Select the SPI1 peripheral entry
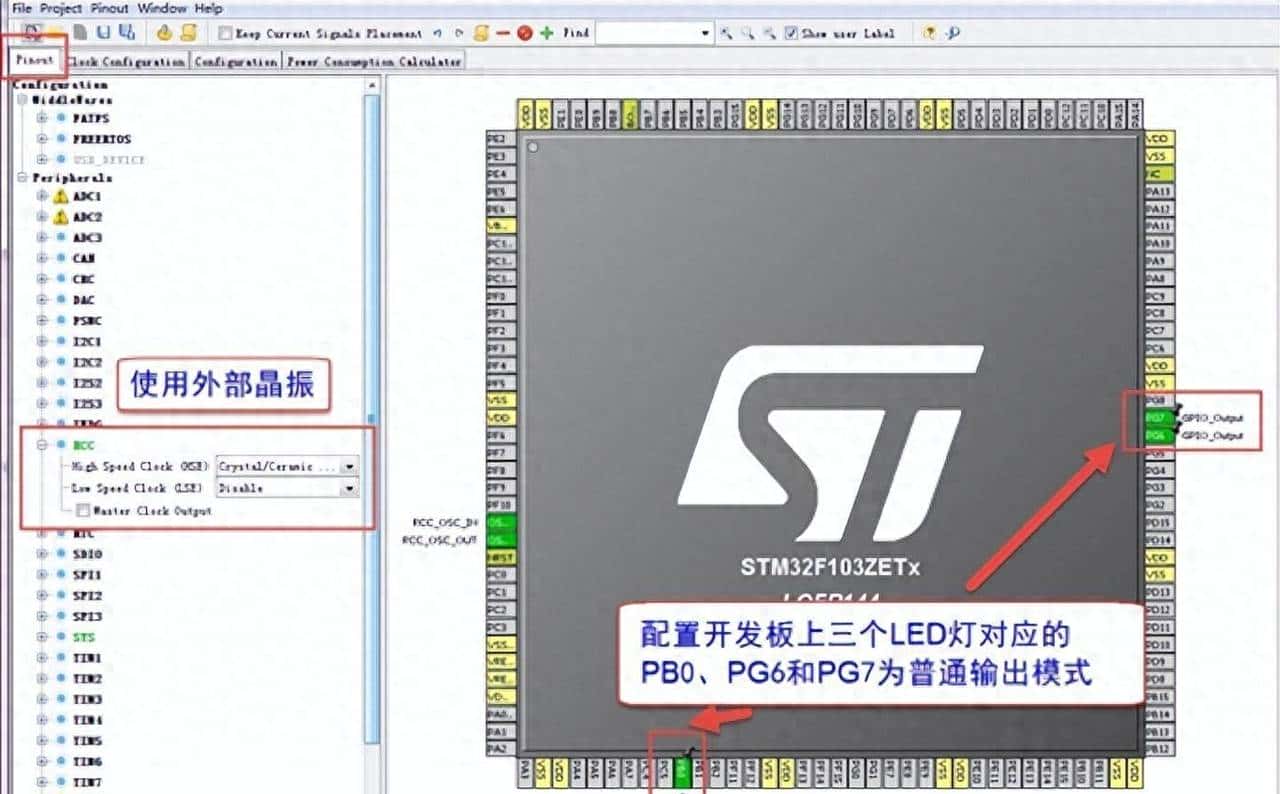 point(87,575)
